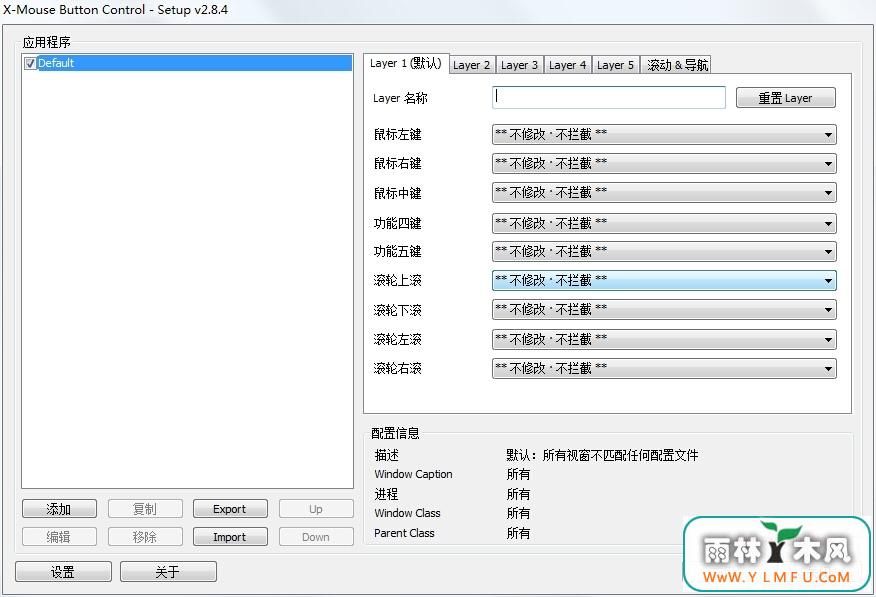Focus the Layer 名称 text field

(x=609, y=97)
